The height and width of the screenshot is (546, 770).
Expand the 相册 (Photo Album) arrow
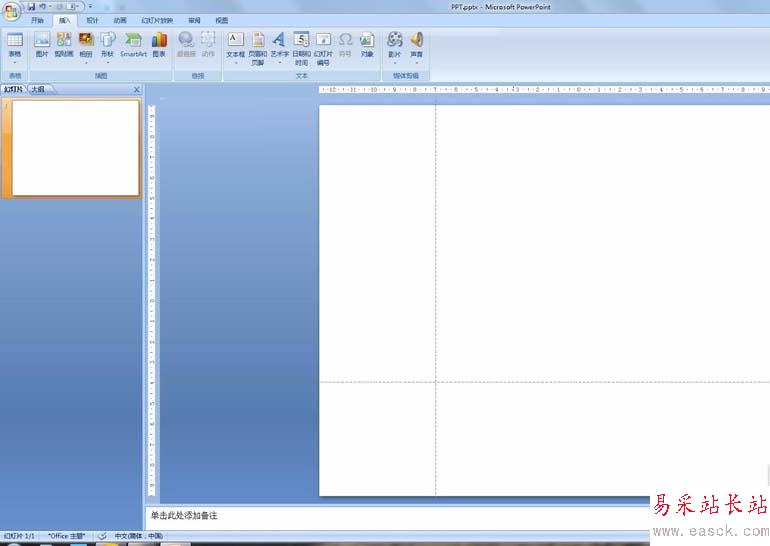pyautogui.click(x=86, y=62)
